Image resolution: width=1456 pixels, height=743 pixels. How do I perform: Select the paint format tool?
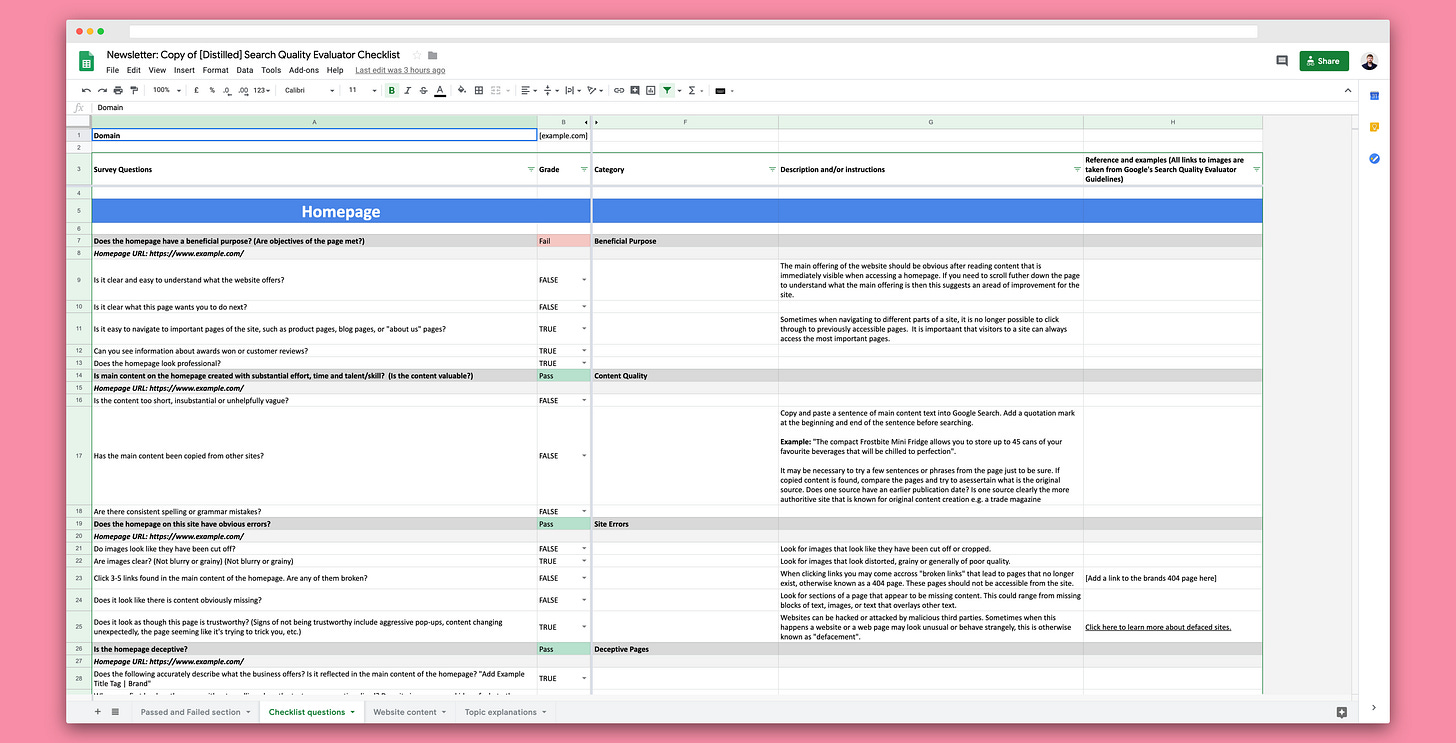coord(134,90)
